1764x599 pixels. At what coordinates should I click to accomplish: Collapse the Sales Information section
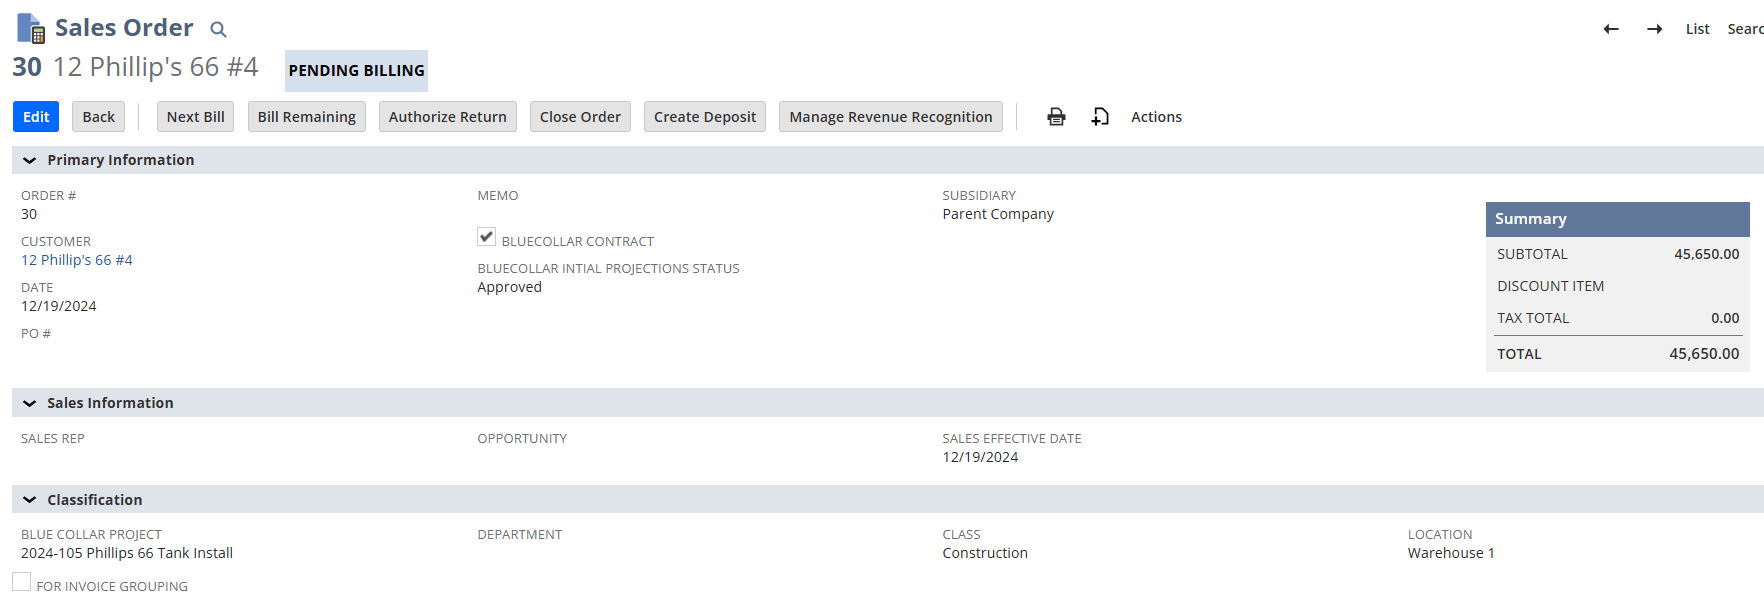click(x=30, y=403)
